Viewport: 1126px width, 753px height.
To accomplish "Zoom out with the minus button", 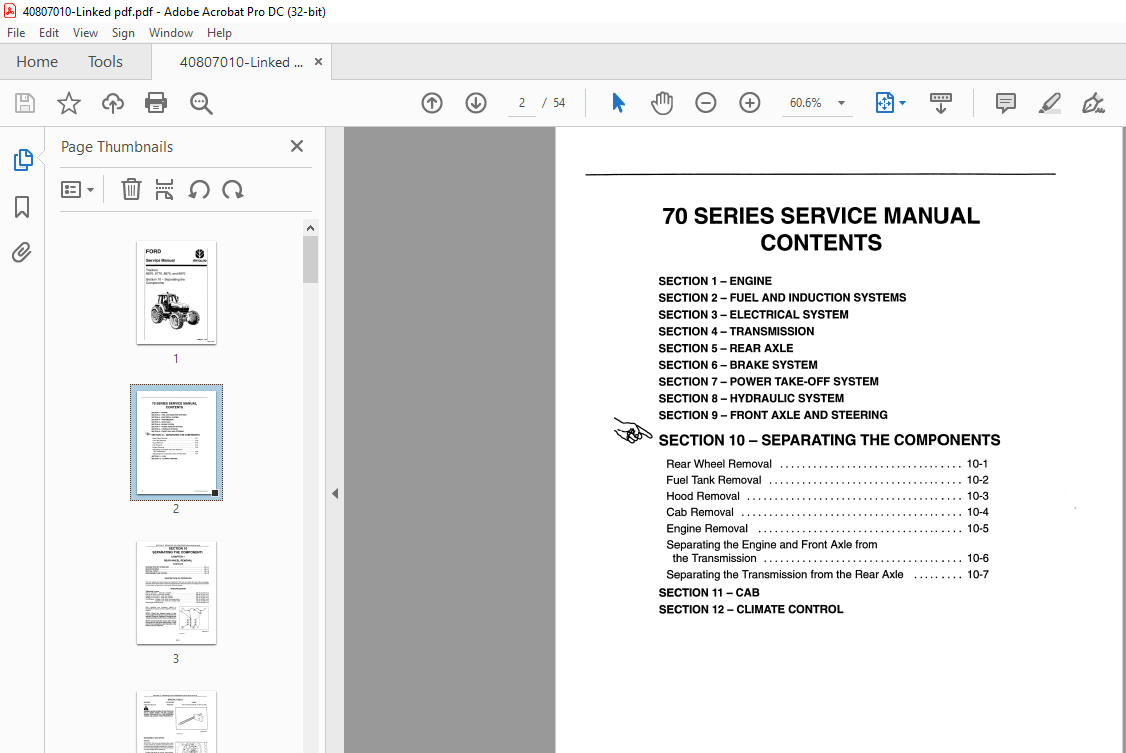I will pos(706,103).
